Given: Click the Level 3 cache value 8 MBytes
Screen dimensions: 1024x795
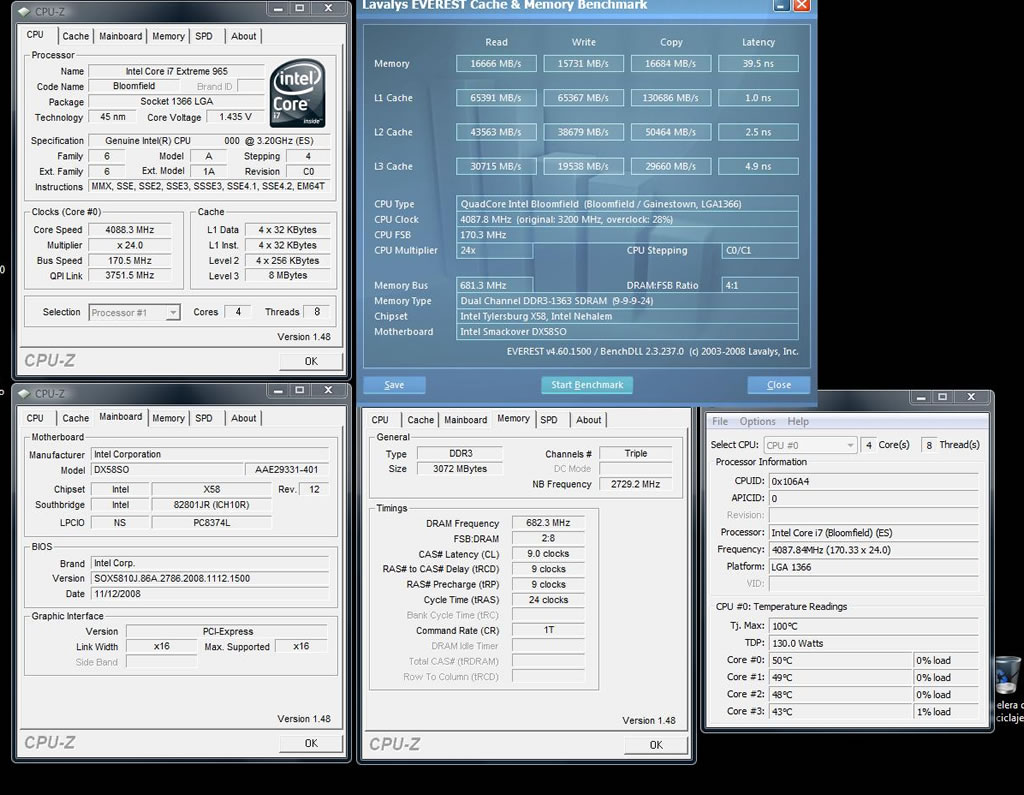Looking at the screenshot, I should tap(287, 276).
